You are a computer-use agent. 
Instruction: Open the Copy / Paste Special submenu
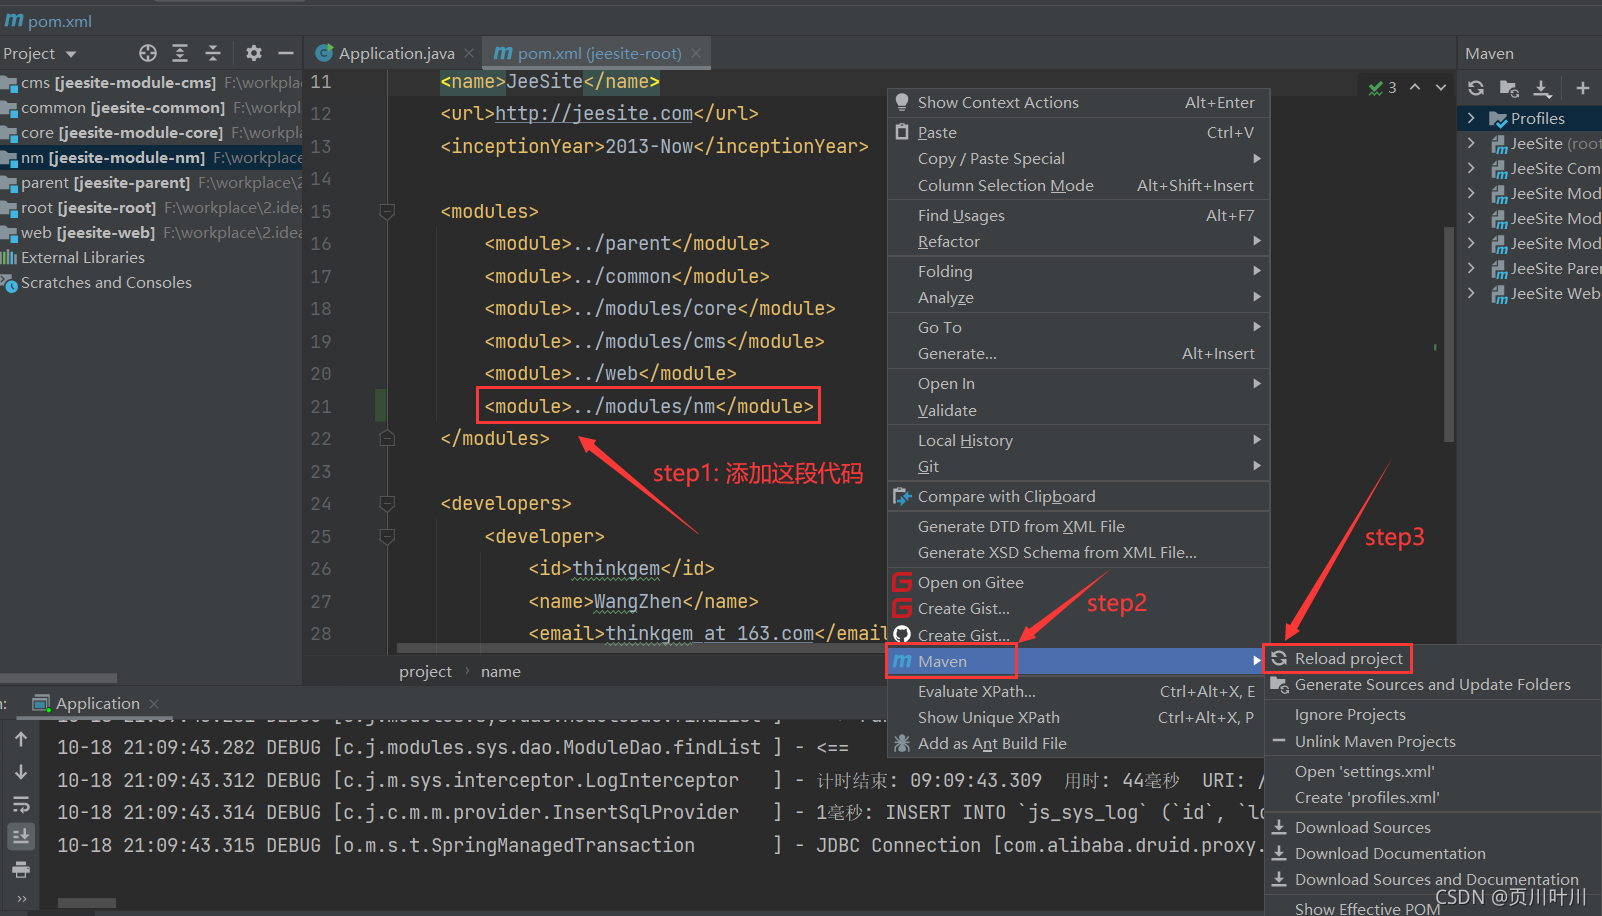[1078, 158]
